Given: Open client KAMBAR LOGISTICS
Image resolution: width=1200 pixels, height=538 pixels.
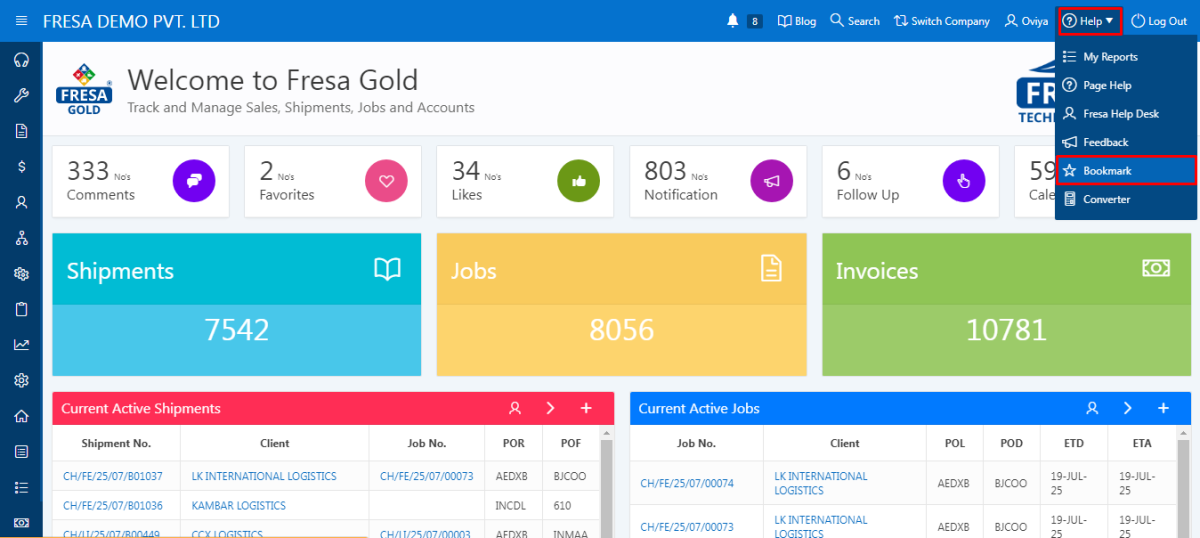Looking at the screenshot, I should click(239, 506).
